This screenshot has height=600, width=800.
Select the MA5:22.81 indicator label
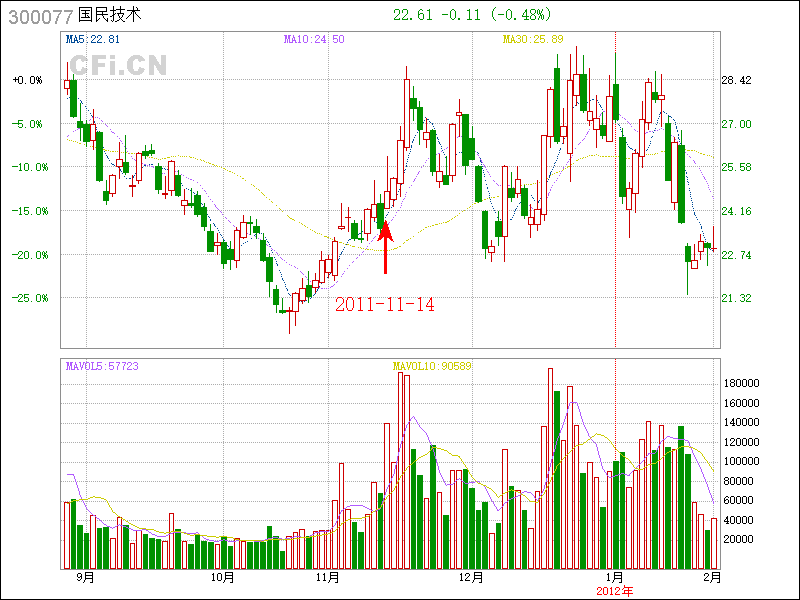tap(92, 39)
